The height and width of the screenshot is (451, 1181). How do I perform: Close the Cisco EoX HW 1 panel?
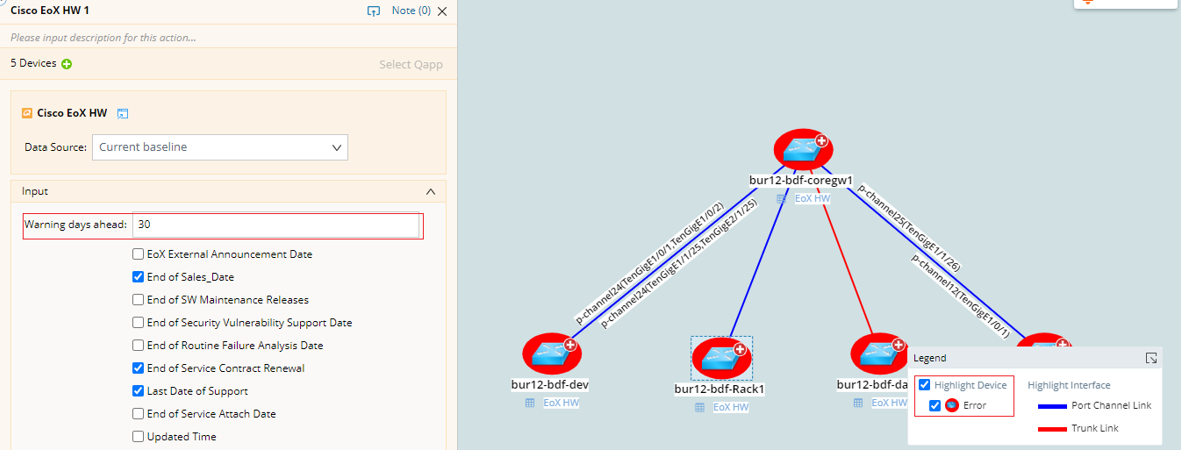442,11
